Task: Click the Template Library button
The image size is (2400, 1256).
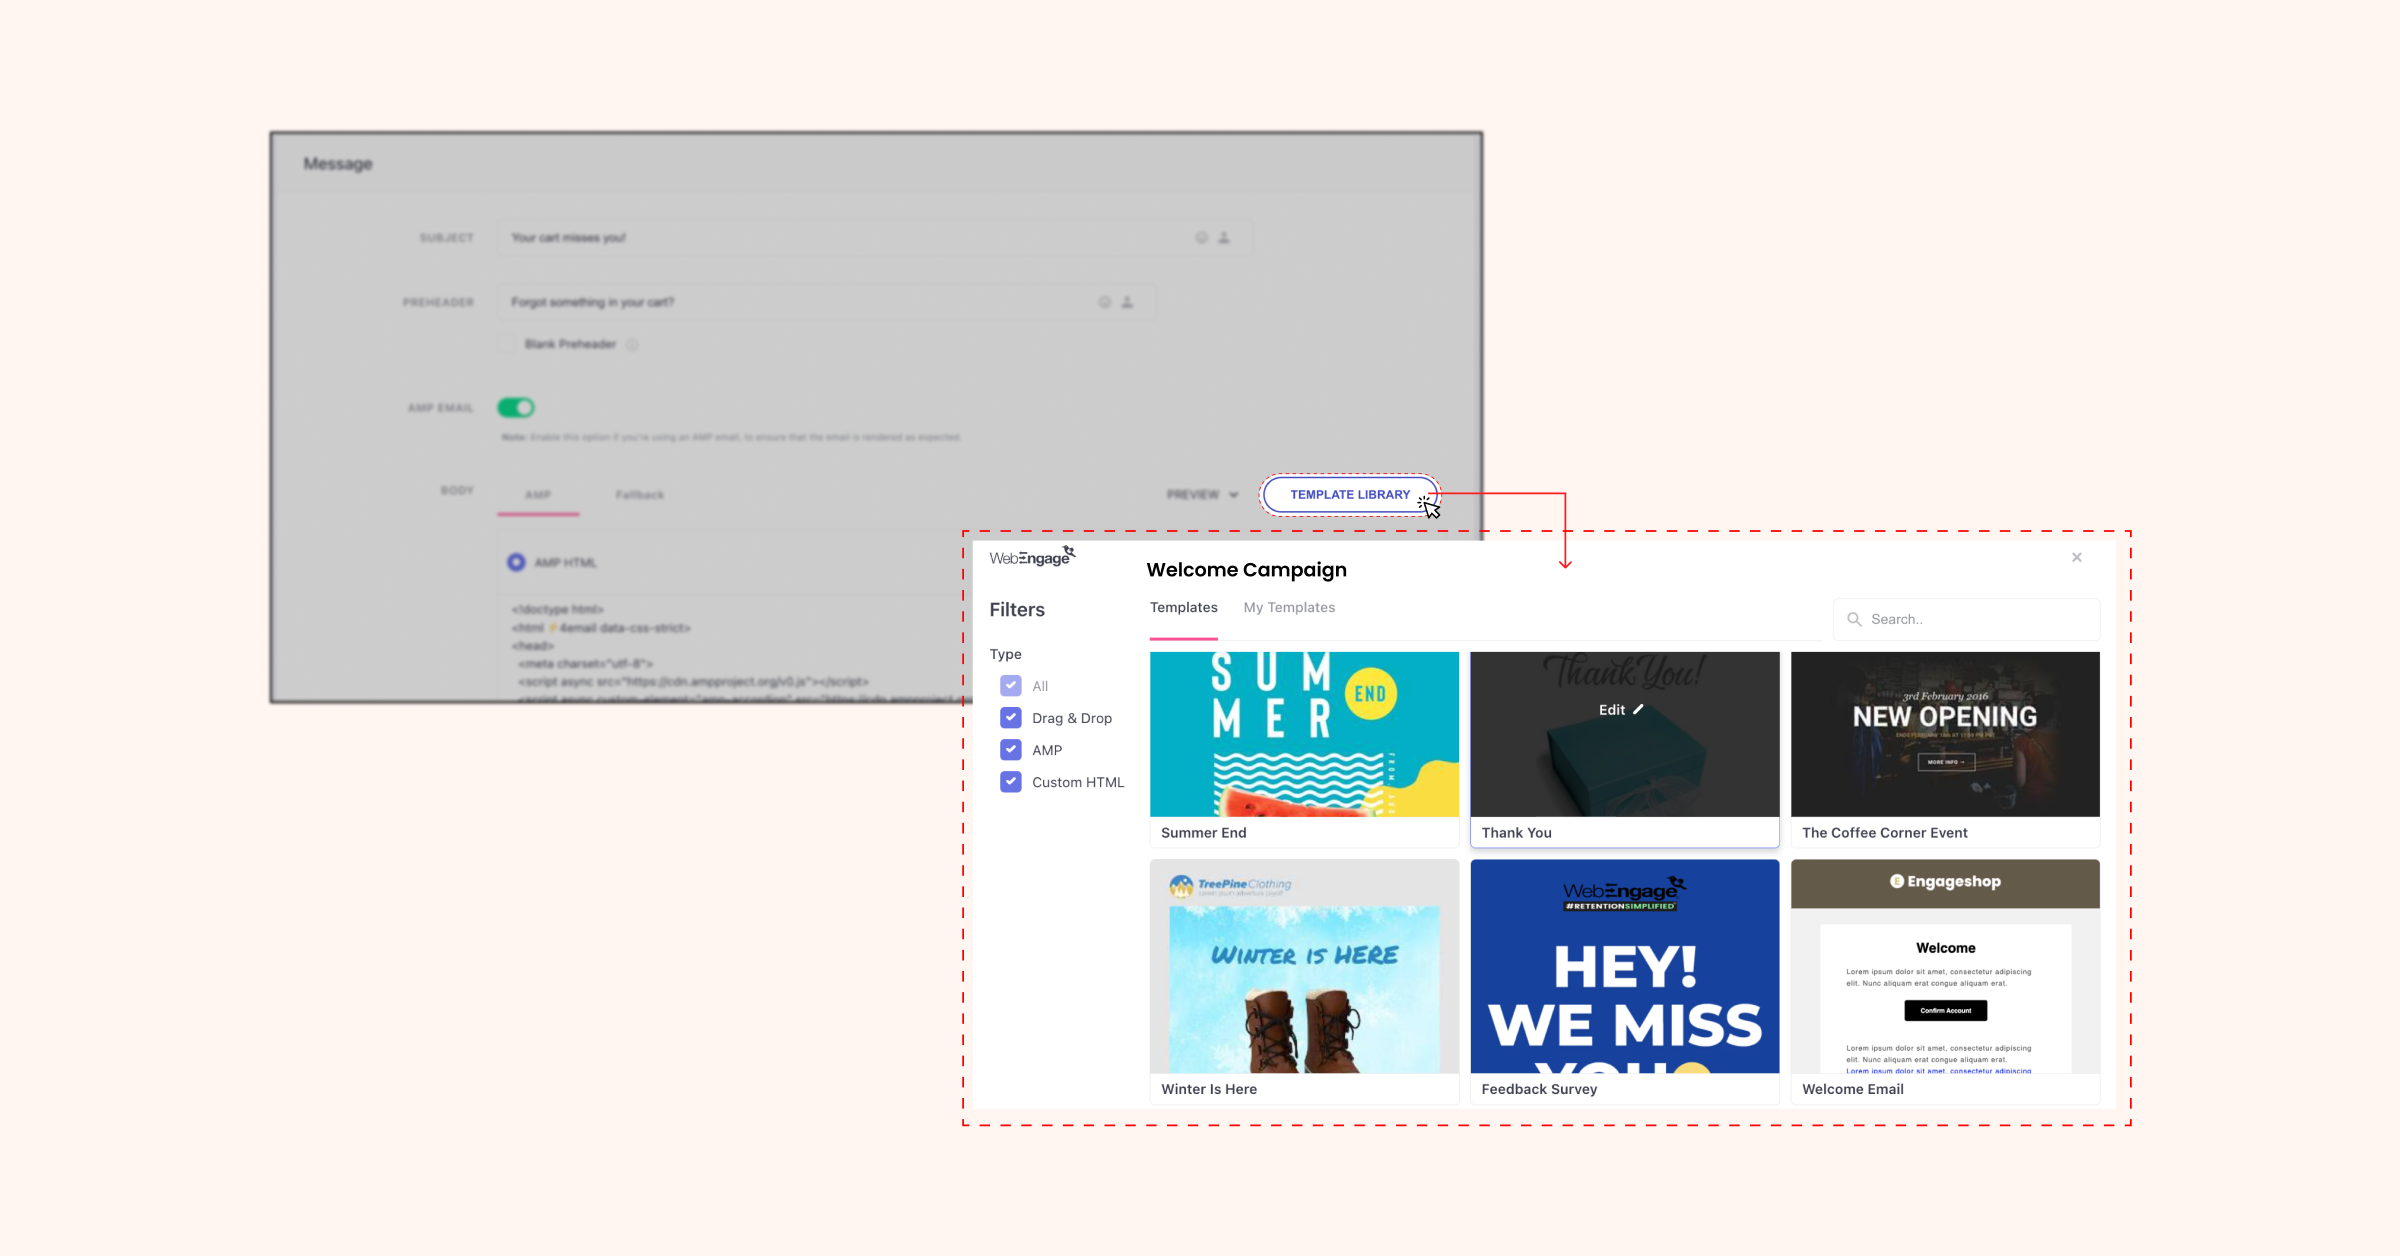Action: [x=1350, y=493]
